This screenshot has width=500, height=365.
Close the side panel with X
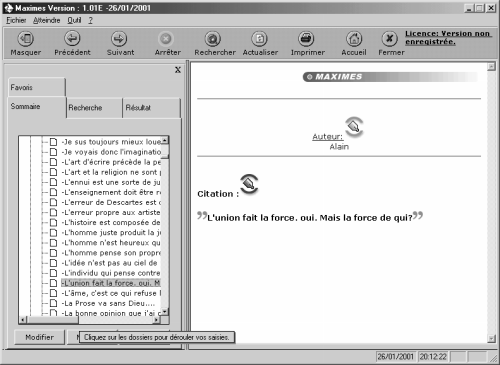point(178,70)
